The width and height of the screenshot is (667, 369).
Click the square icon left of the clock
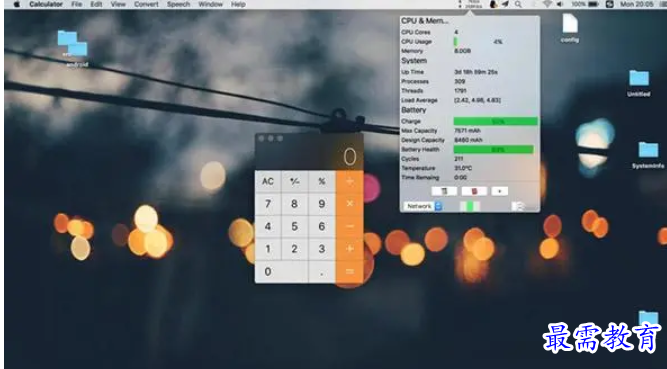(610, 4)
